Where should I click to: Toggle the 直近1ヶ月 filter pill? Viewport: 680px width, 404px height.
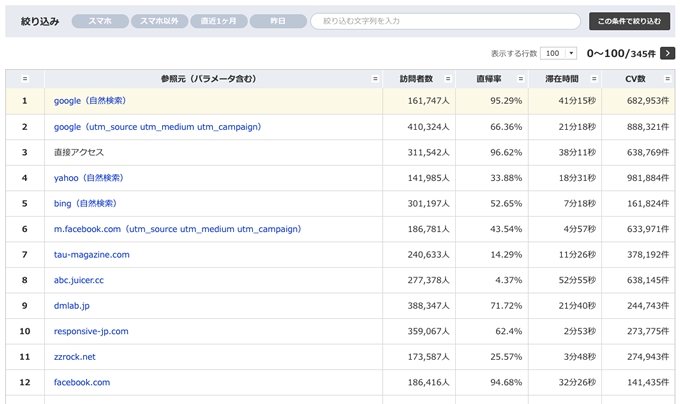coord(219,21)
